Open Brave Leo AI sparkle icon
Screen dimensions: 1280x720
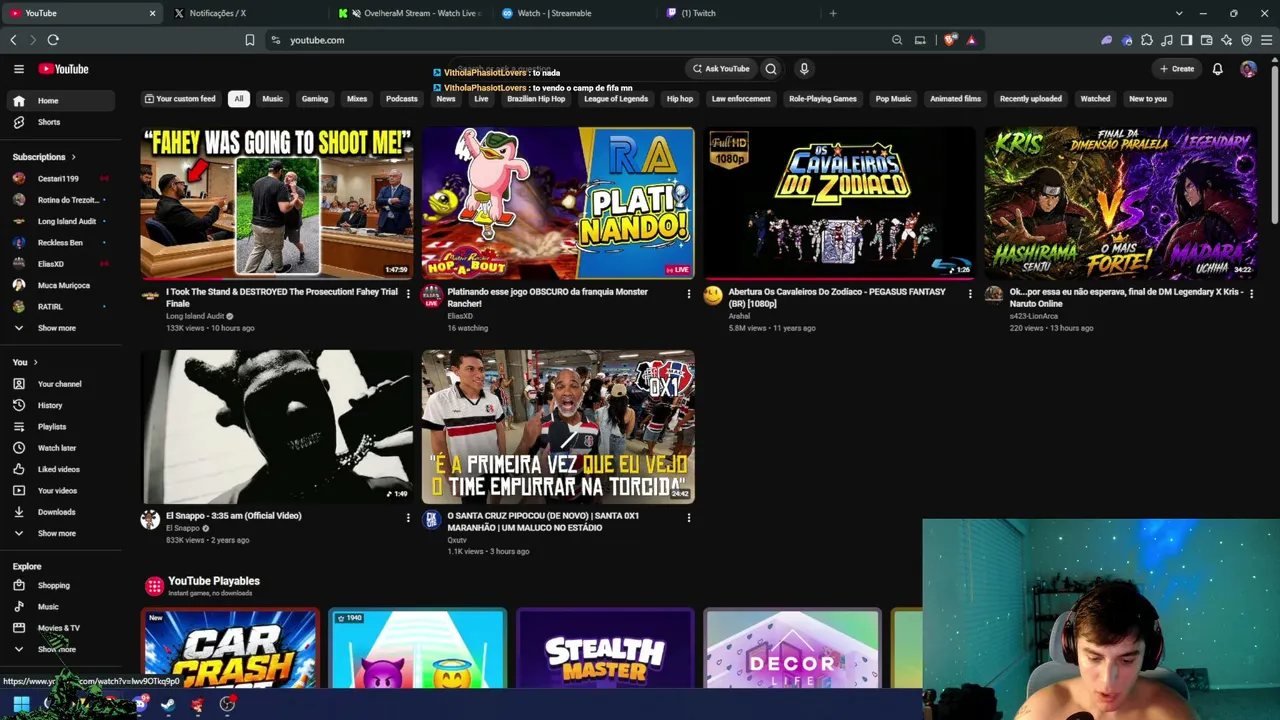point(1226,40)
